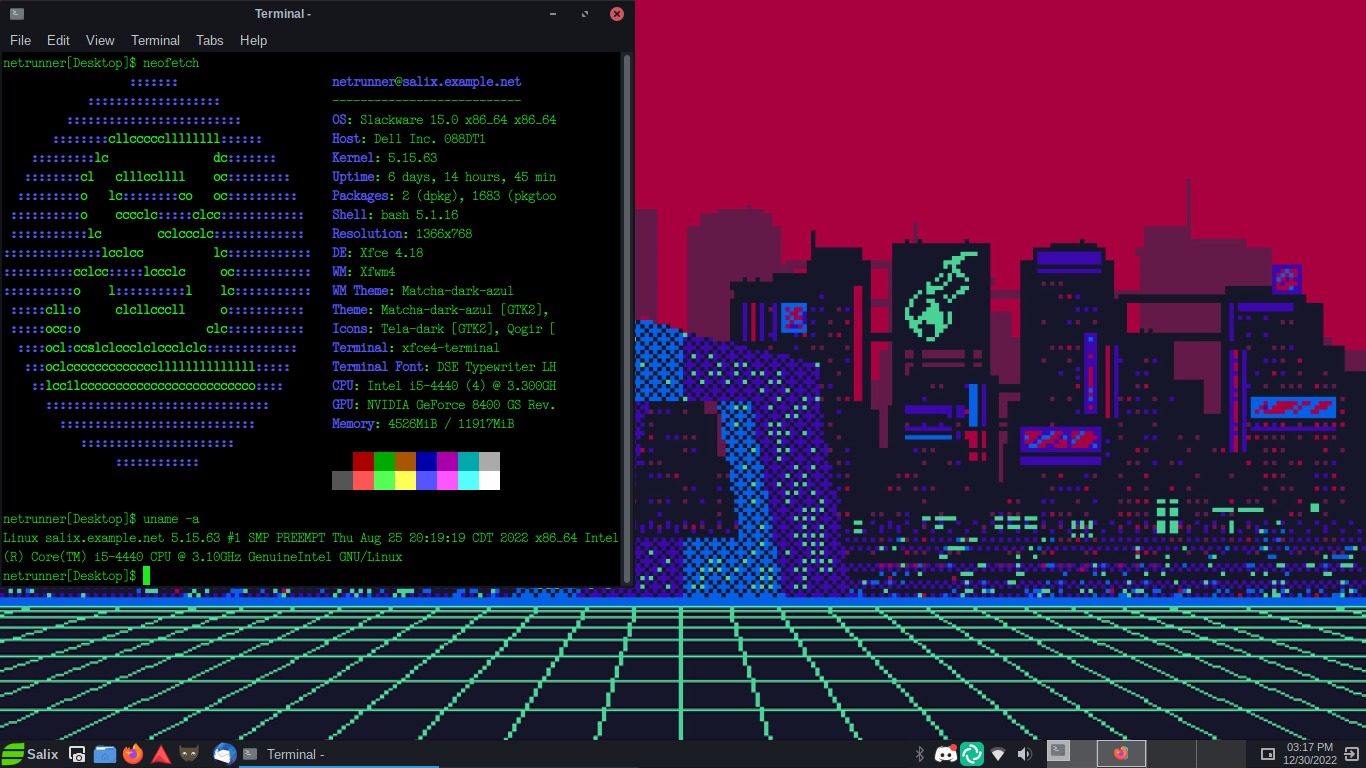1366x768 pixels.
Task: Click the 'Uptime: 6 days, 14 hours' line
Action: click(444, 177)
